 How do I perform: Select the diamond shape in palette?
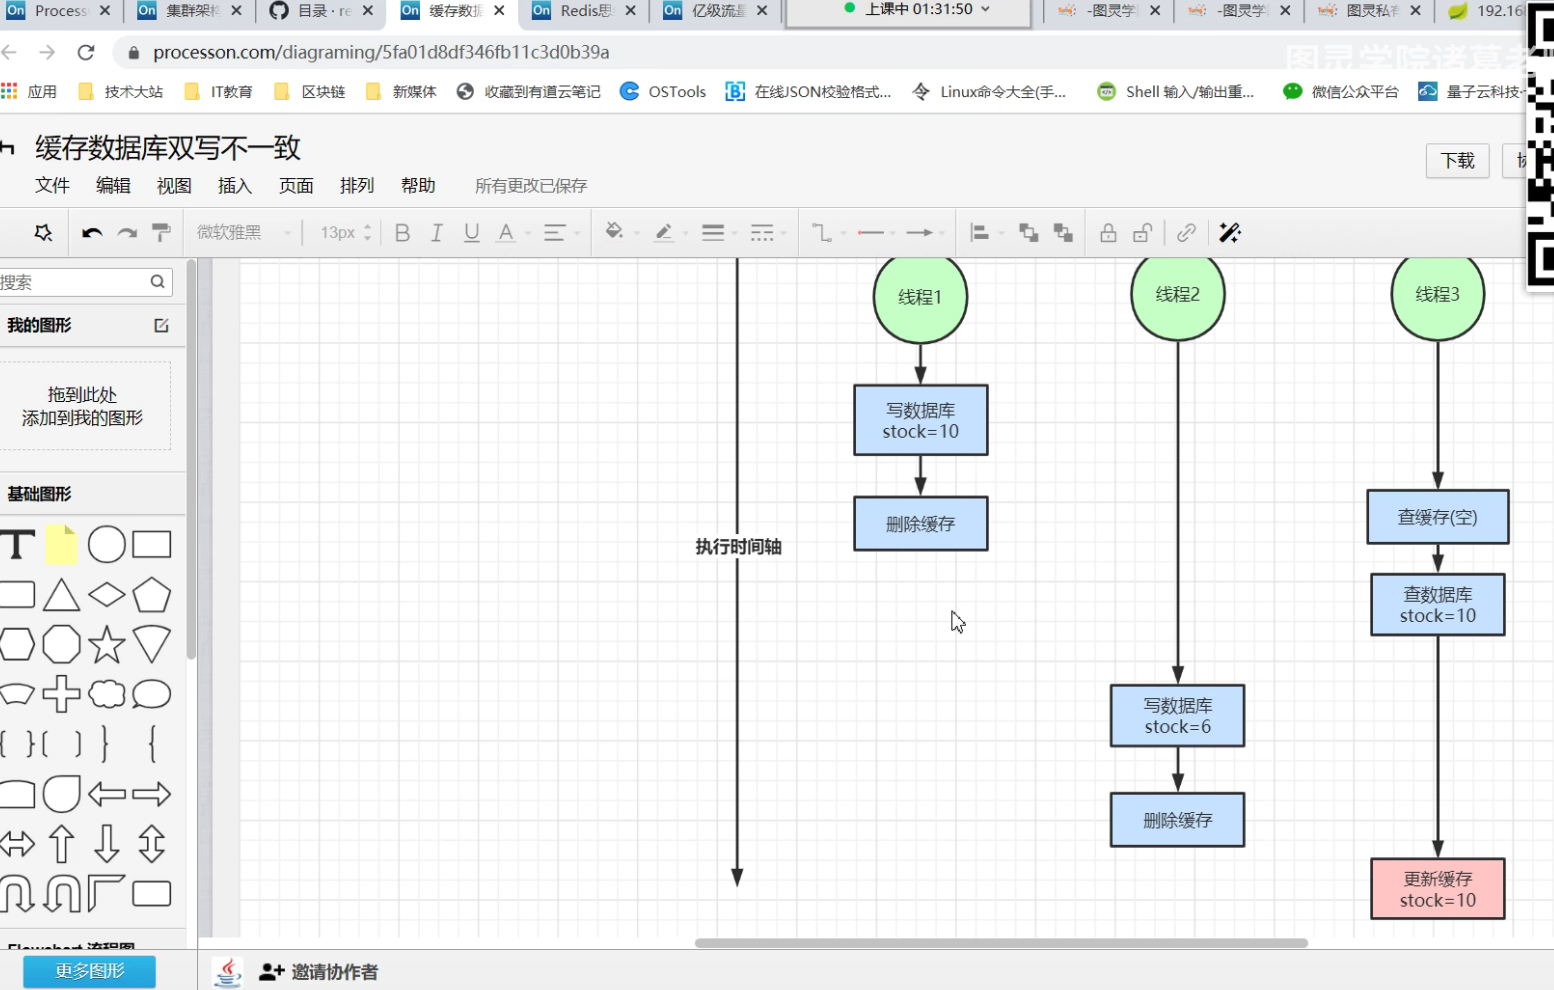tap(107, 595)
